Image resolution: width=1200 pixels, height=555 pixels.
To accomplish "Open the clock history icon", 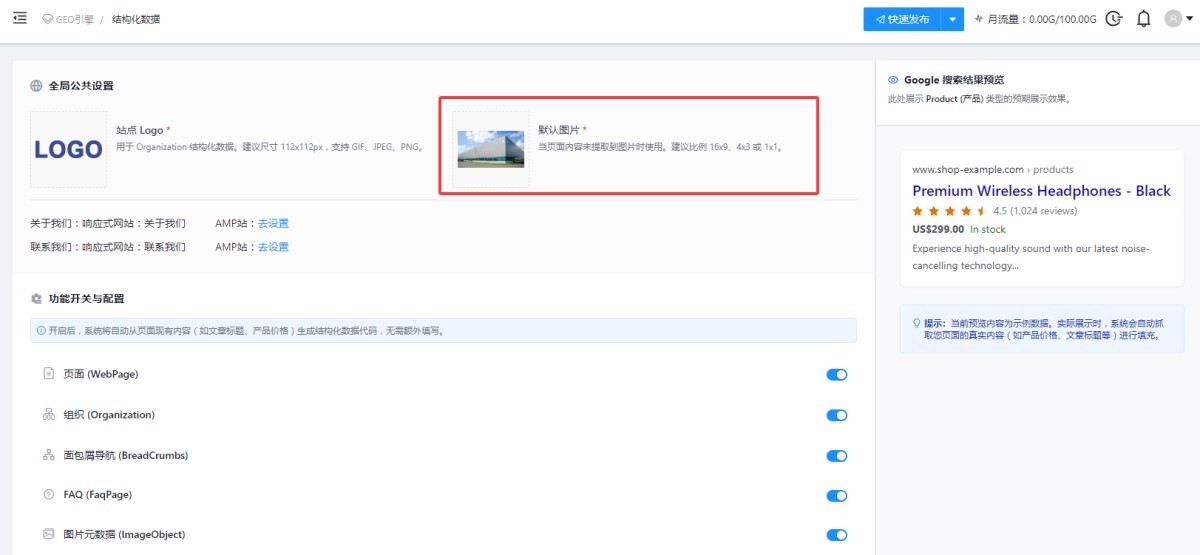I will [1114, 19].
